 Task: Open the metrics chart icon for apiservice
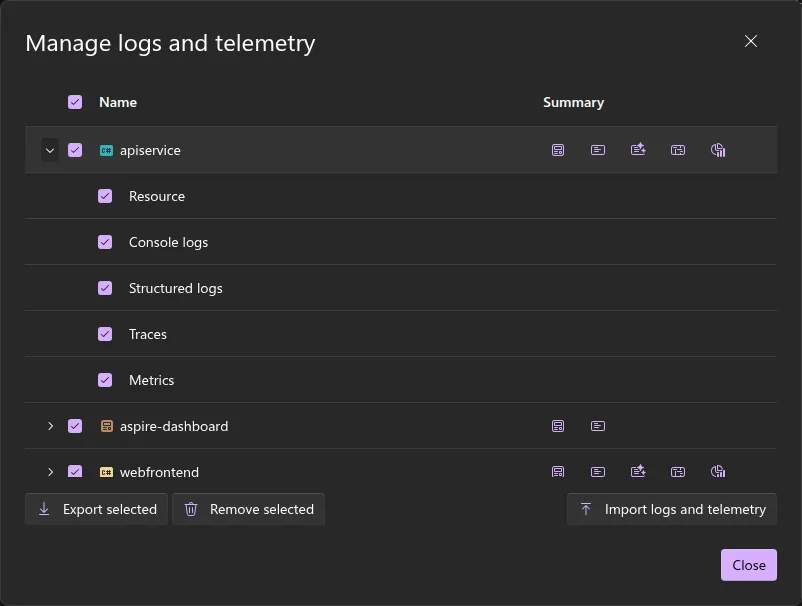coord(718,150)
